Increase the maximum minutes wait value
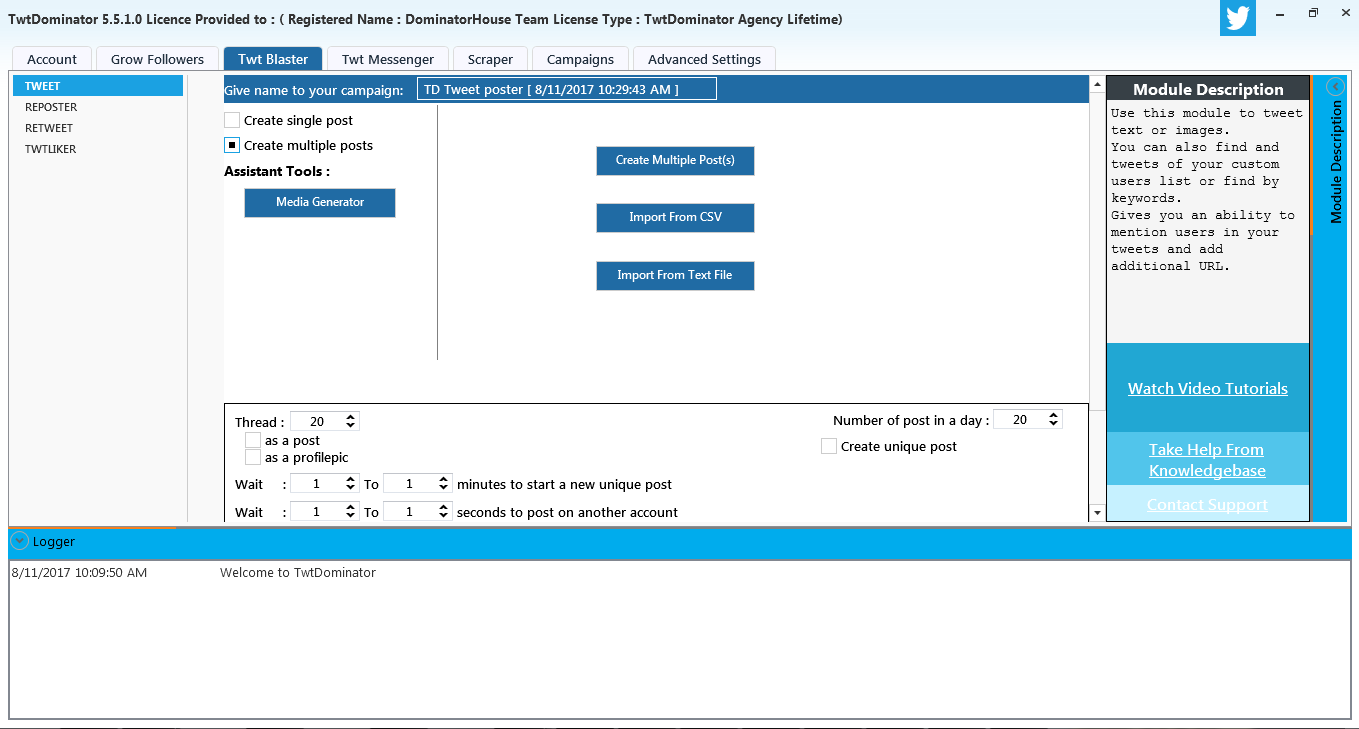The height and width of the screenshot is (729, 1359). (444, 479)
